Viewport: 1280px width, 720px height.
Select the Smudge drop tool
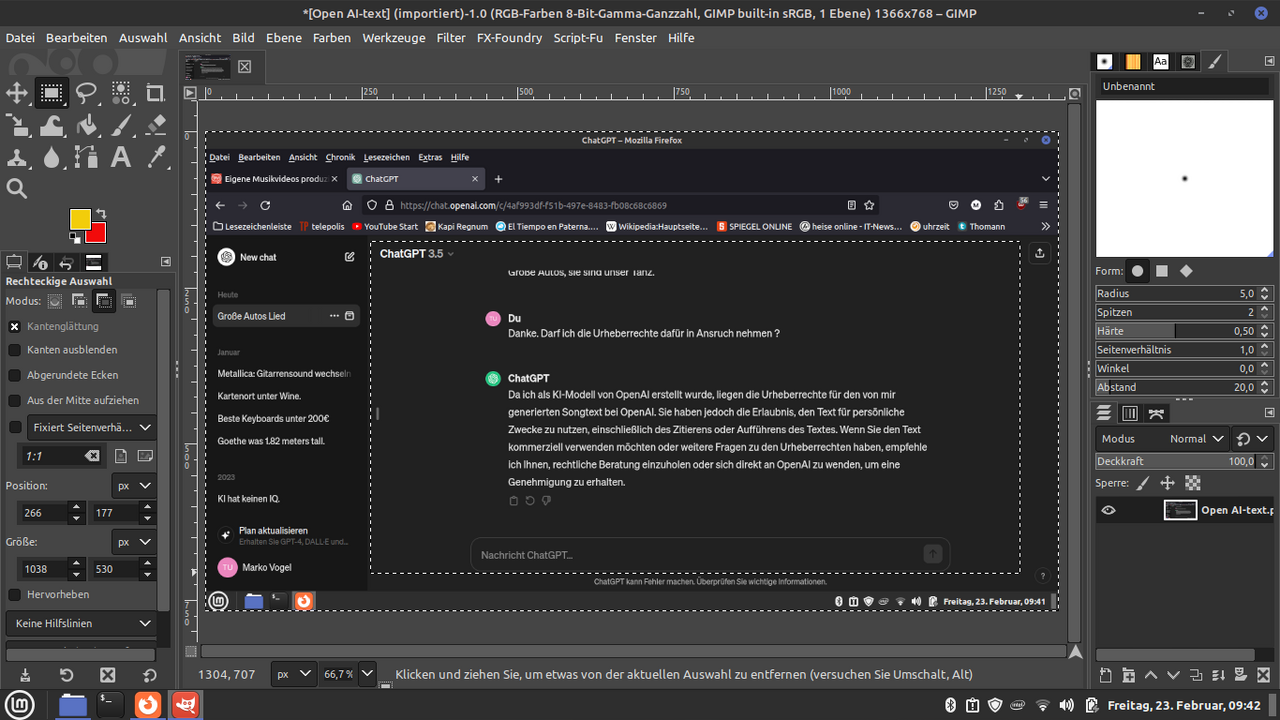pos(51,157)
